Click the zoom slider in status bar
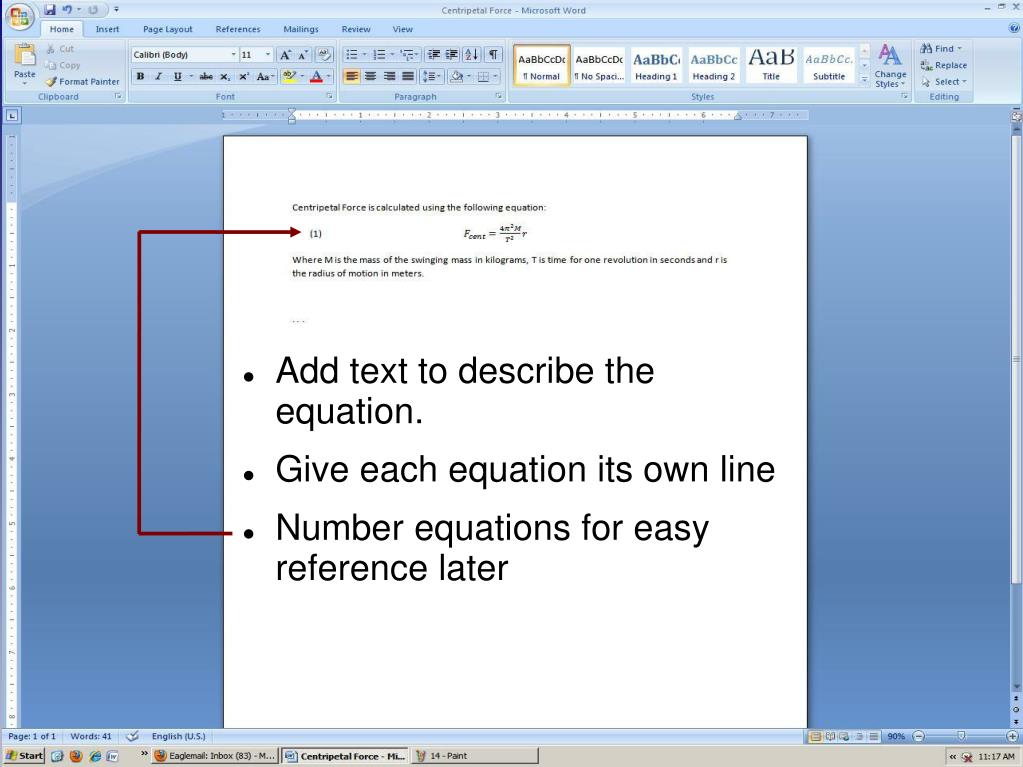The width and height of the screenshot is (1023, 767). (959, 737)
